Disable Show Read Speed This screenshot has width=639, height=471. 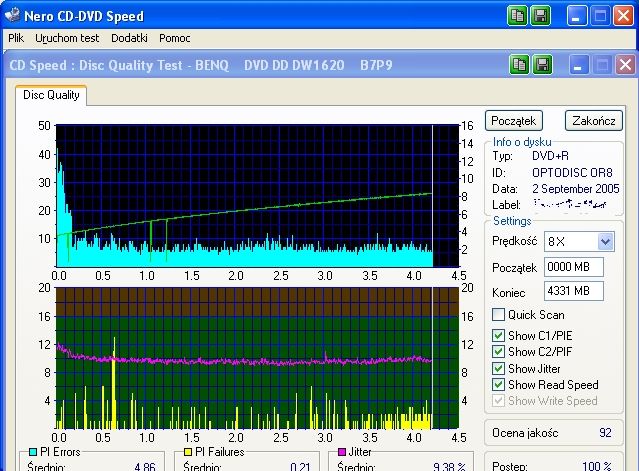point(498,385)
